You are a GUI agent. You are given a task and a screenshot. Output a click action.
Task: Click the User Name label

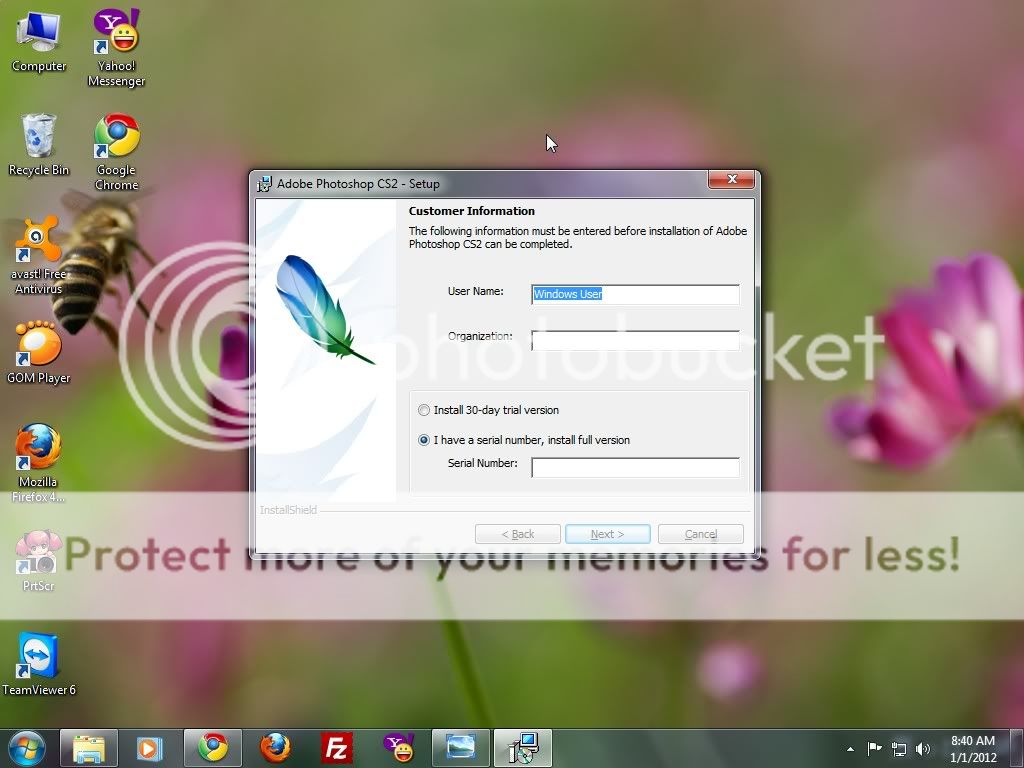coord(475,291)
